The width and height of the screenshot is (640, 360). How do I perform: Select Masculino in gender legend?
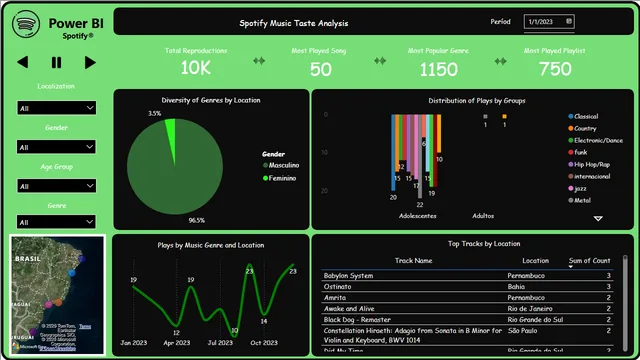point(281,165)
